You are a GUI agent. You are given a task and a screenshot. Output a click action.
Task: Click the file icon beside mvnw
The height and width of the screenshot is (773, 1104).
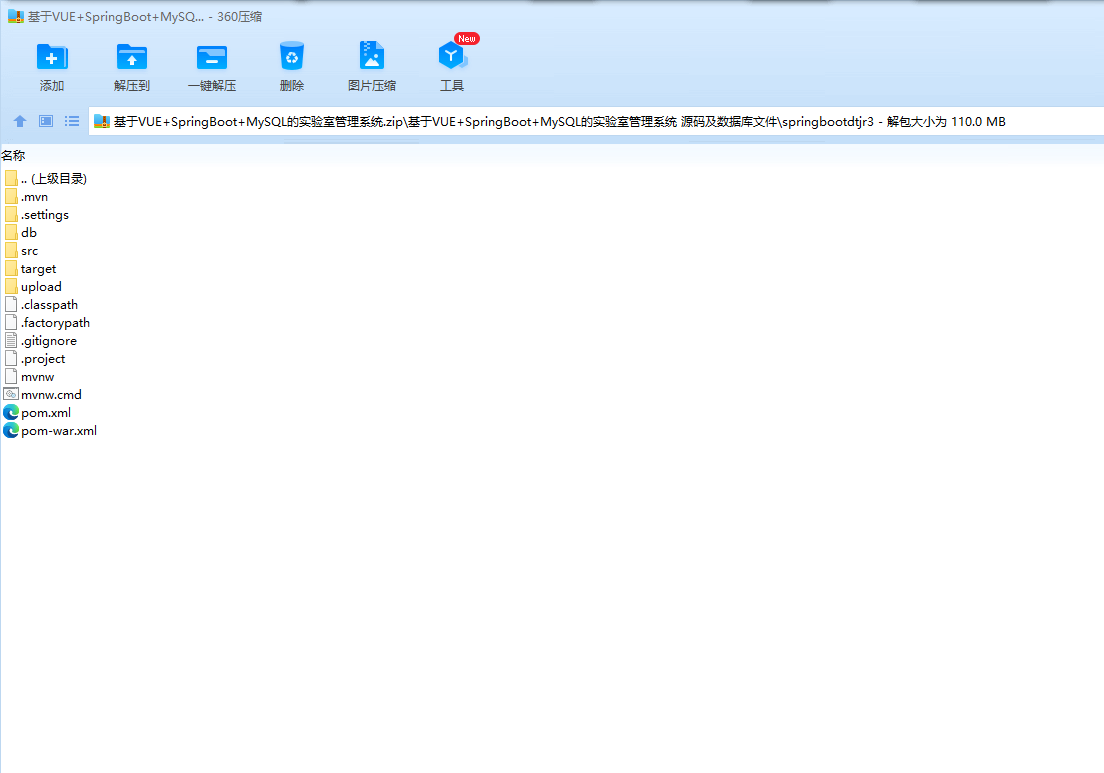[11, 377]
